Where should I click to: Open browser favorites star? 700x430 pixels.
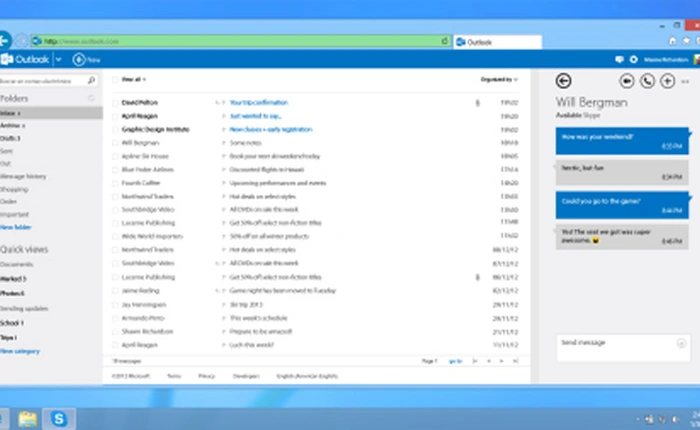tap(686, 41)
